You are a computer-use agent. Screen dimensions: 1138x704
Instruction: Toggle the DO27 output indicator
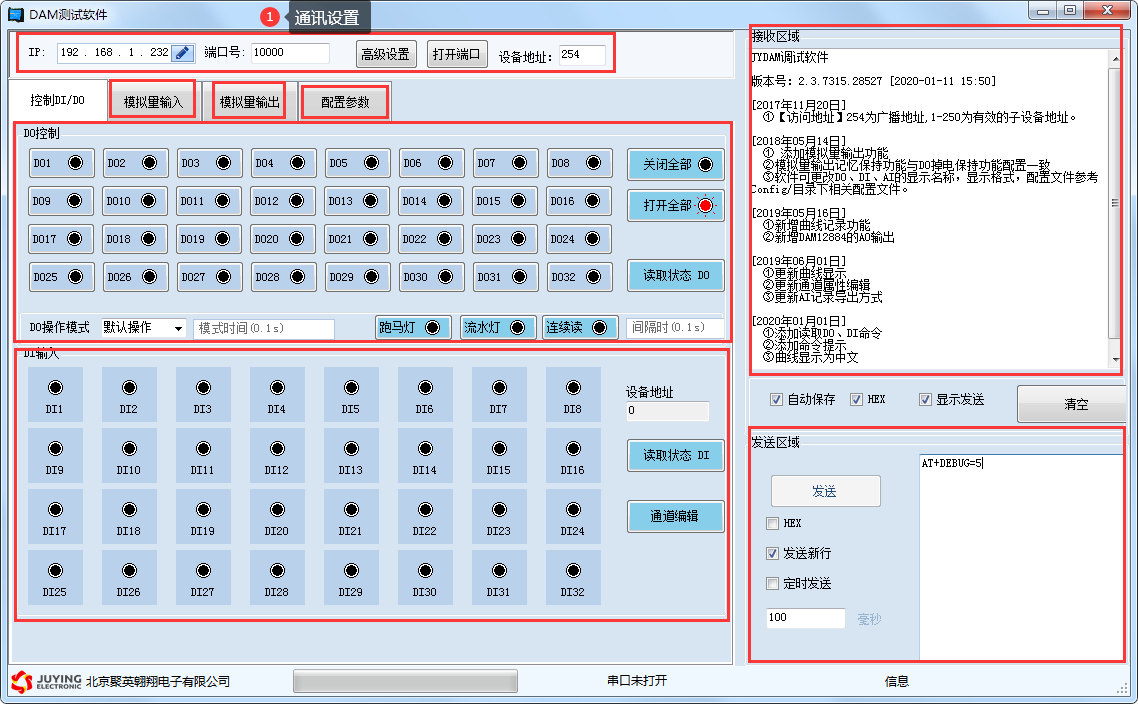point(222,277)
